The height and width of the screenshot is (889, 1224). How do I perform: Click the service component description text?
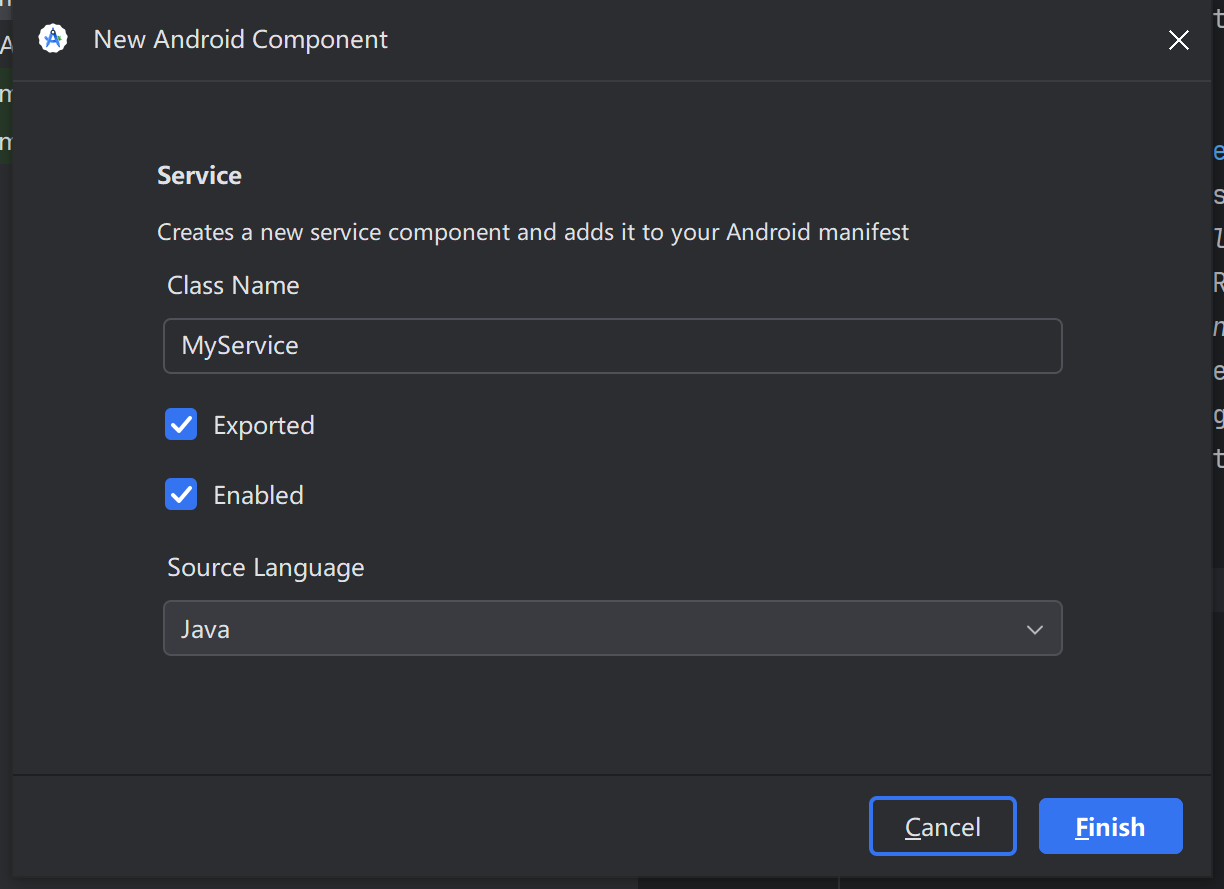pos(533,232)
